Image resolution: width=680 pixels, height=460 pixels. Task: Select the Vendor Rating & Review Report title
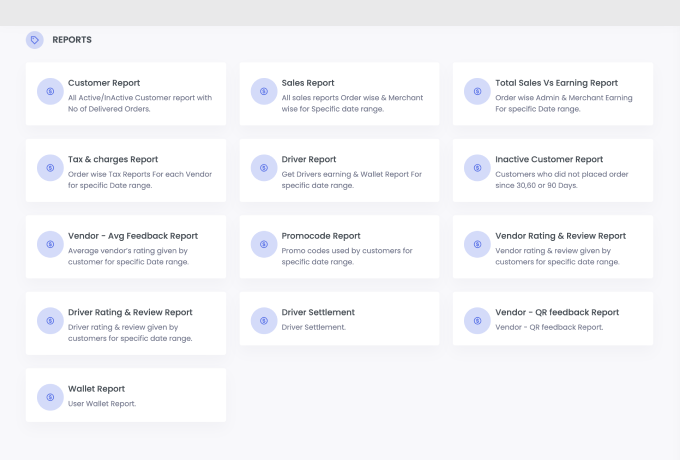[560, 236]
